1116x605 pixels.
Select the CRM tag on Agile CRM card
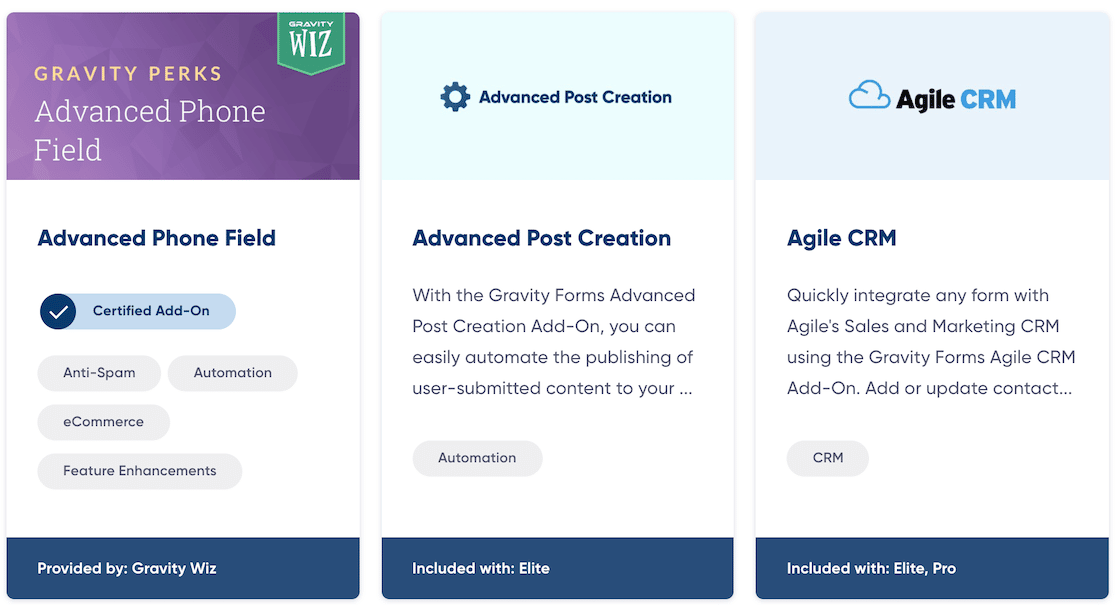coord(827,458)
